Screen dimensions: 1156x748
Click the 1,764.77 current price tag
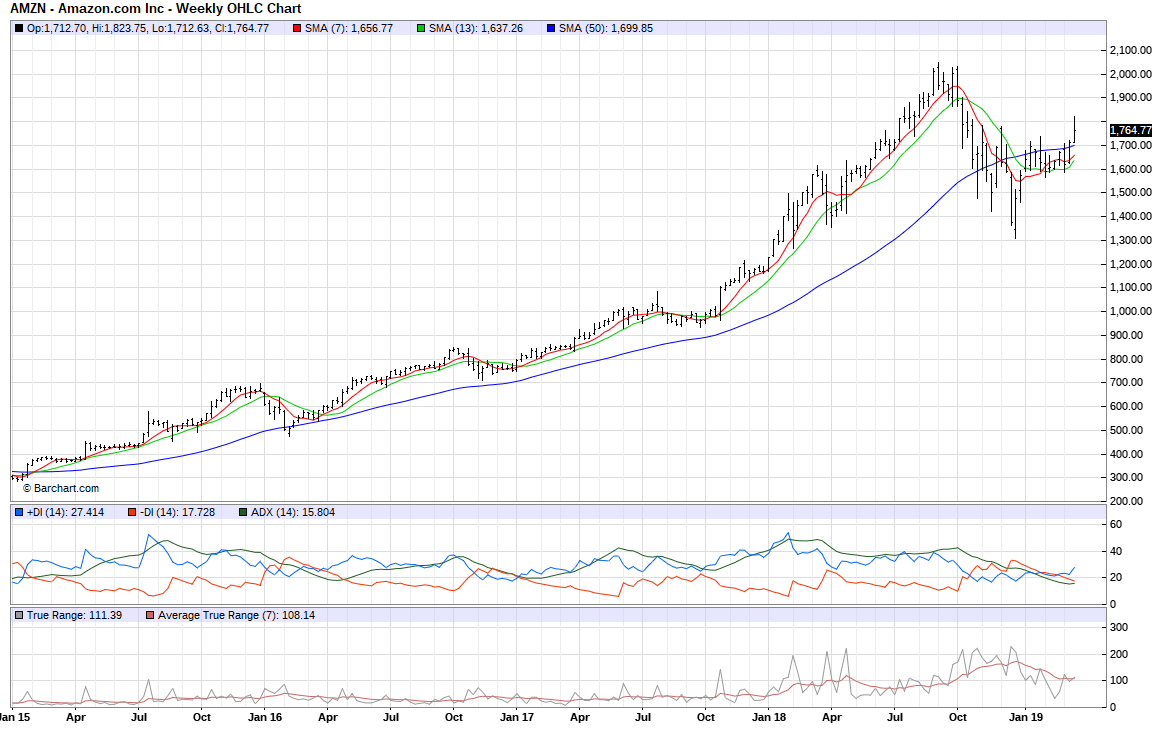1130,129
